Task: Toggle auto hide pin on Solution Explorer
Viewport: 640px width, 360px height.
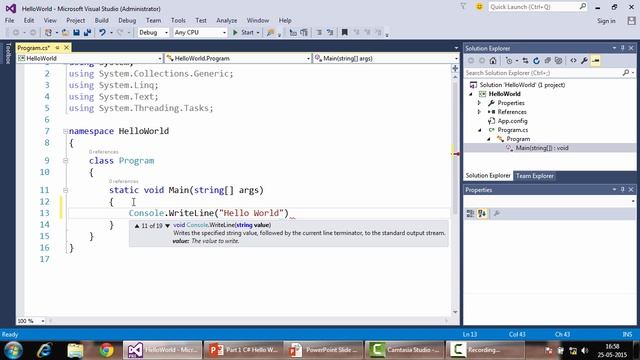Action: (x=622, y=48)
